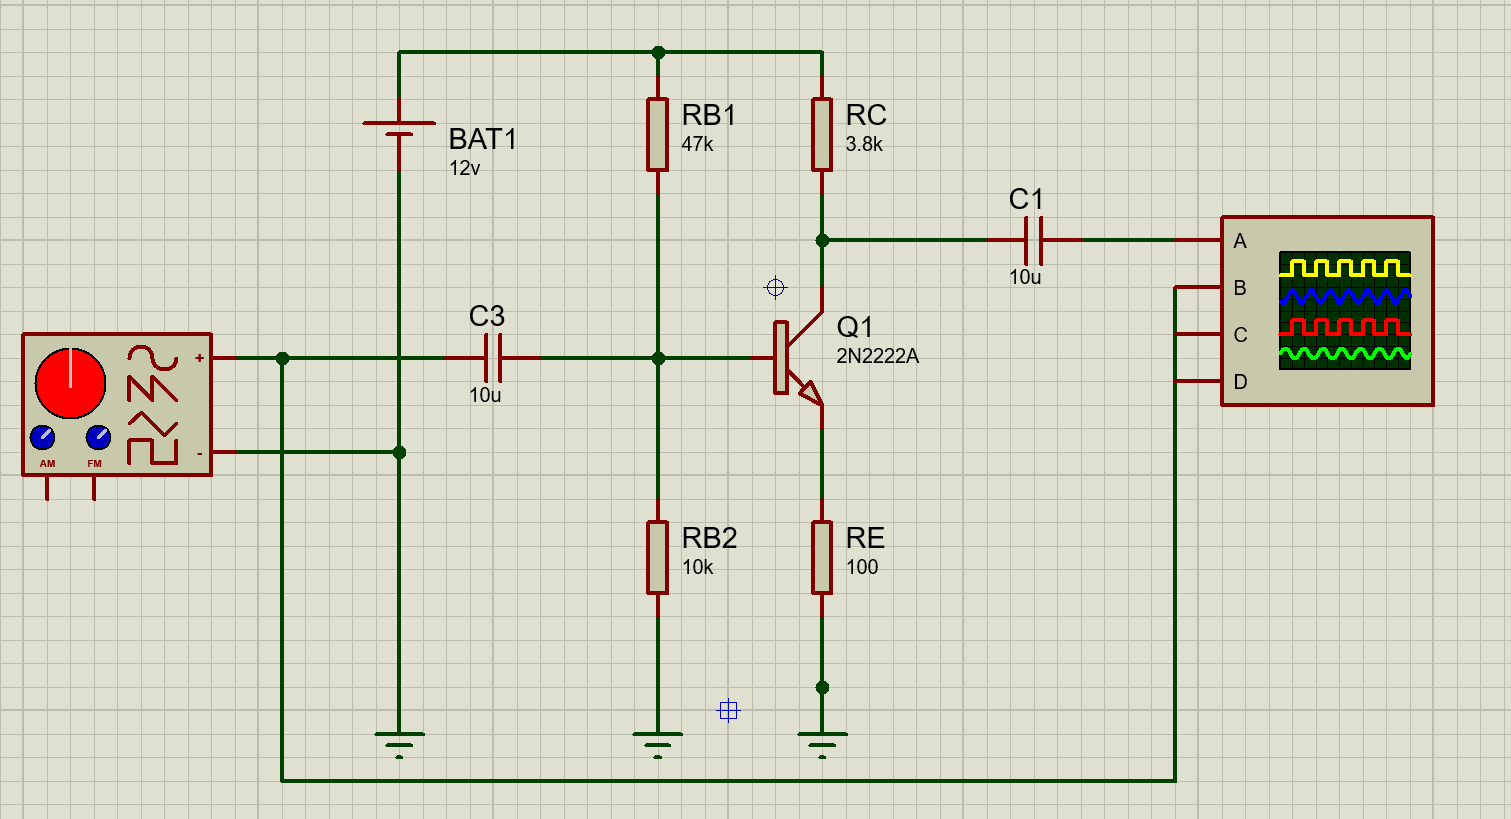Image resolution: width=1511 pixels, height=819 pixels.
Task: Select the C1 output capacitor symbol
Action: pyautogui.click(x=1034, y=240)
